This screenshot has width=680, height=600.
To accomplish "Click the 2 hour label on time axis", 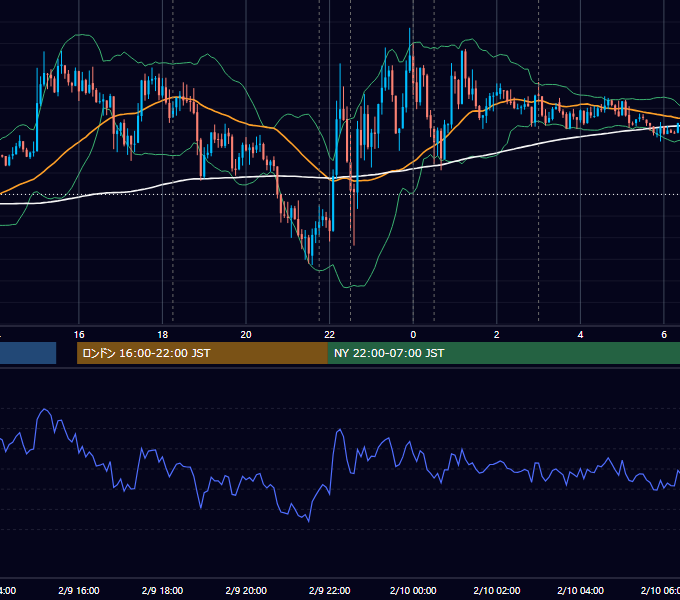I will pos(497,335).
